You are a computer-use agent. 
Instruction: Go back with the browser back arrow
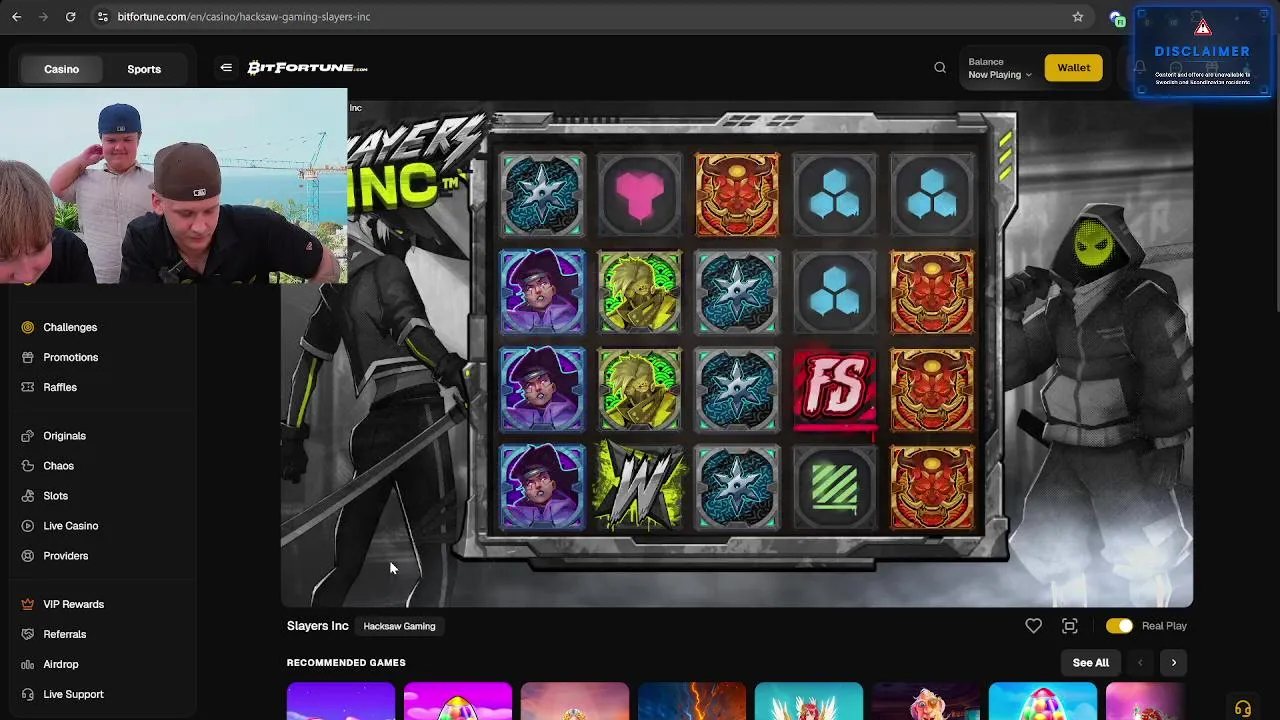point(16,17)
